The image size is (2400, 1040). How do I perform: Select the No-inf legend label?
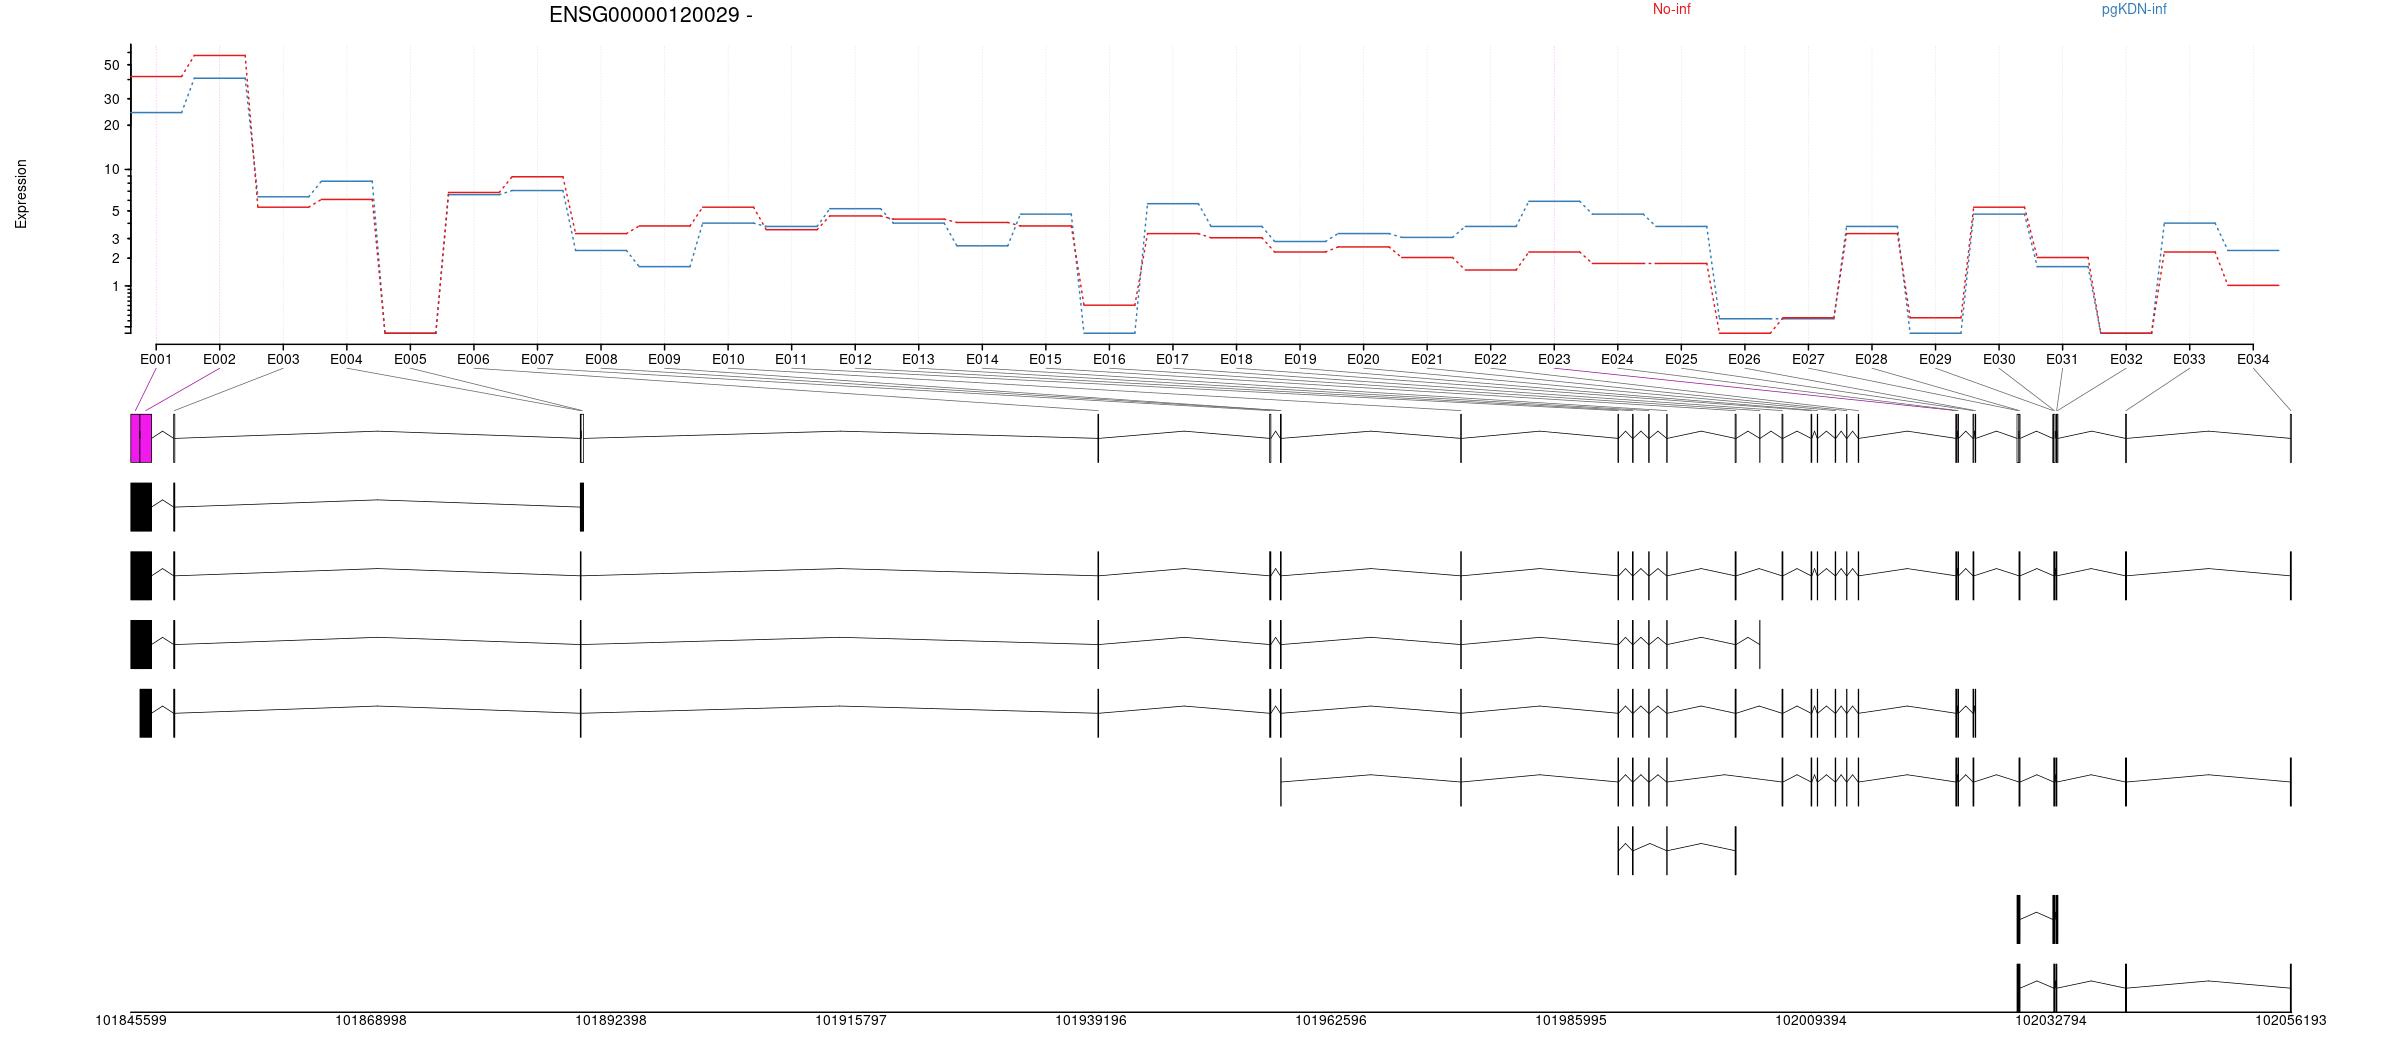1671,9
